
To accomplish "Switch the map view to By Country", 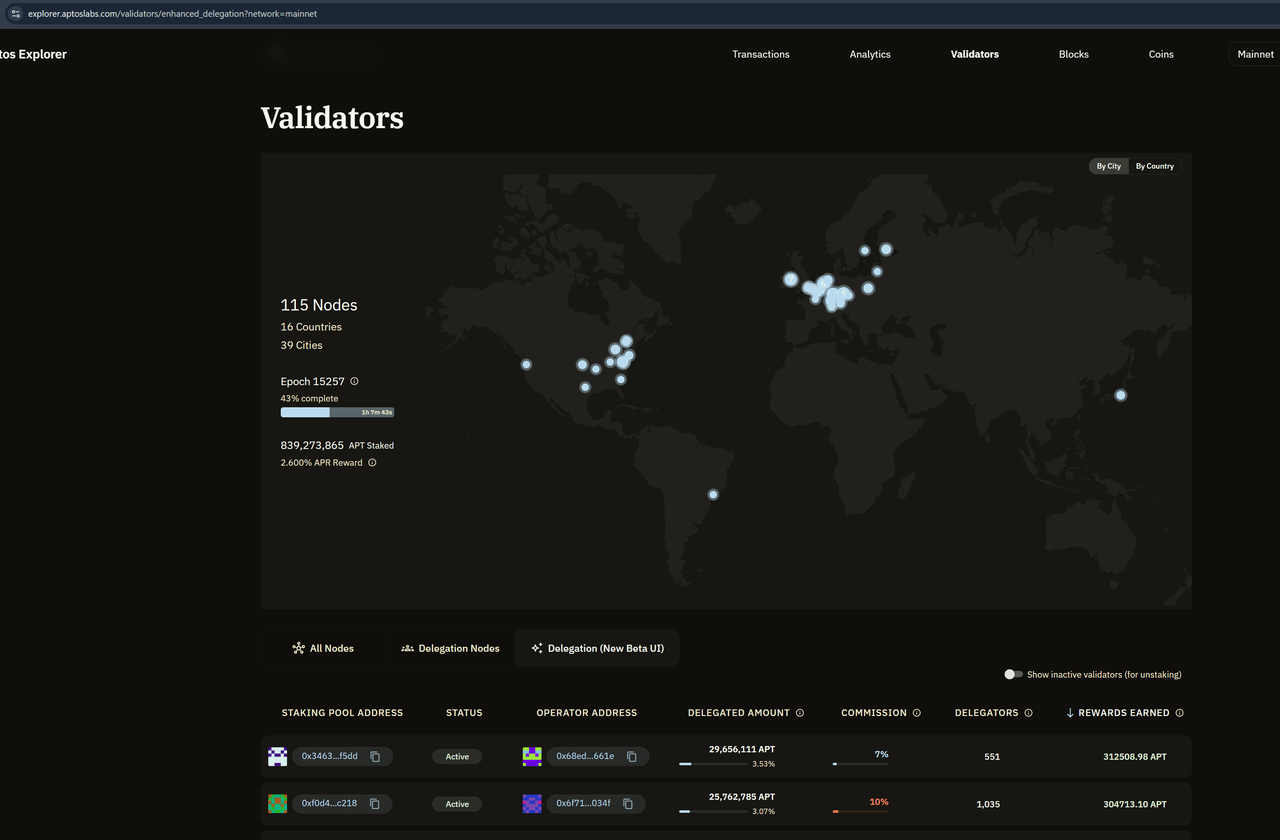I will [x=1155, y=166].
